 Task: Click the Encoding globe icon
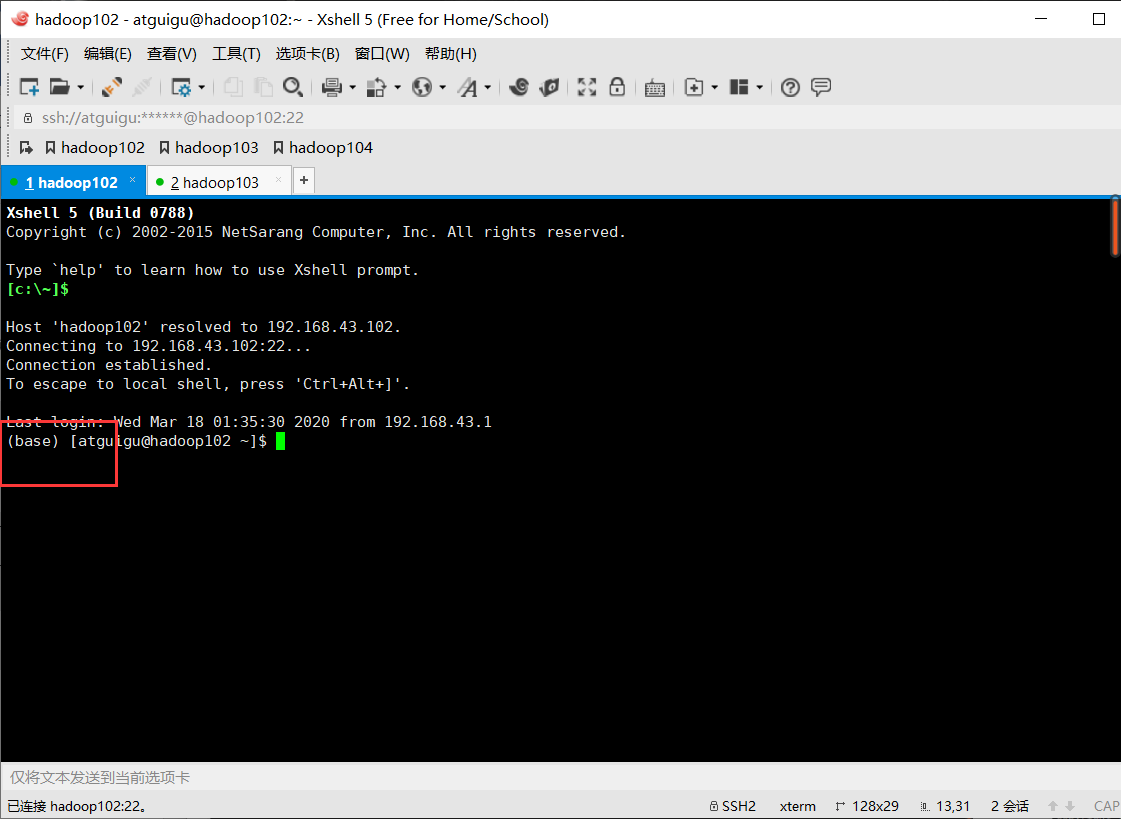[422, 87]
